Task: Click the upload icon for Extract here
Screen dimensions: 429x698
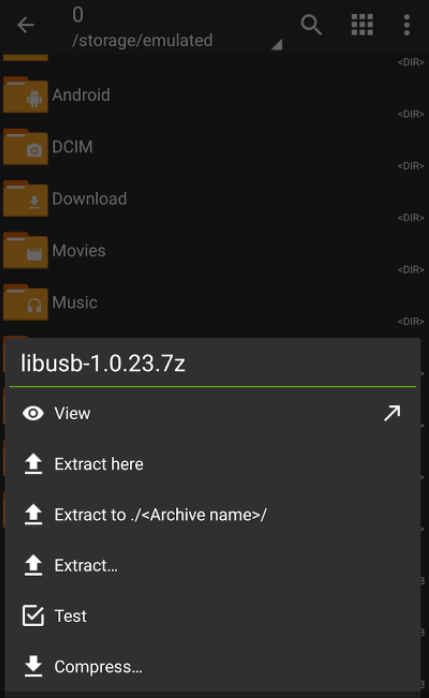Action: [x=33, y=464]
